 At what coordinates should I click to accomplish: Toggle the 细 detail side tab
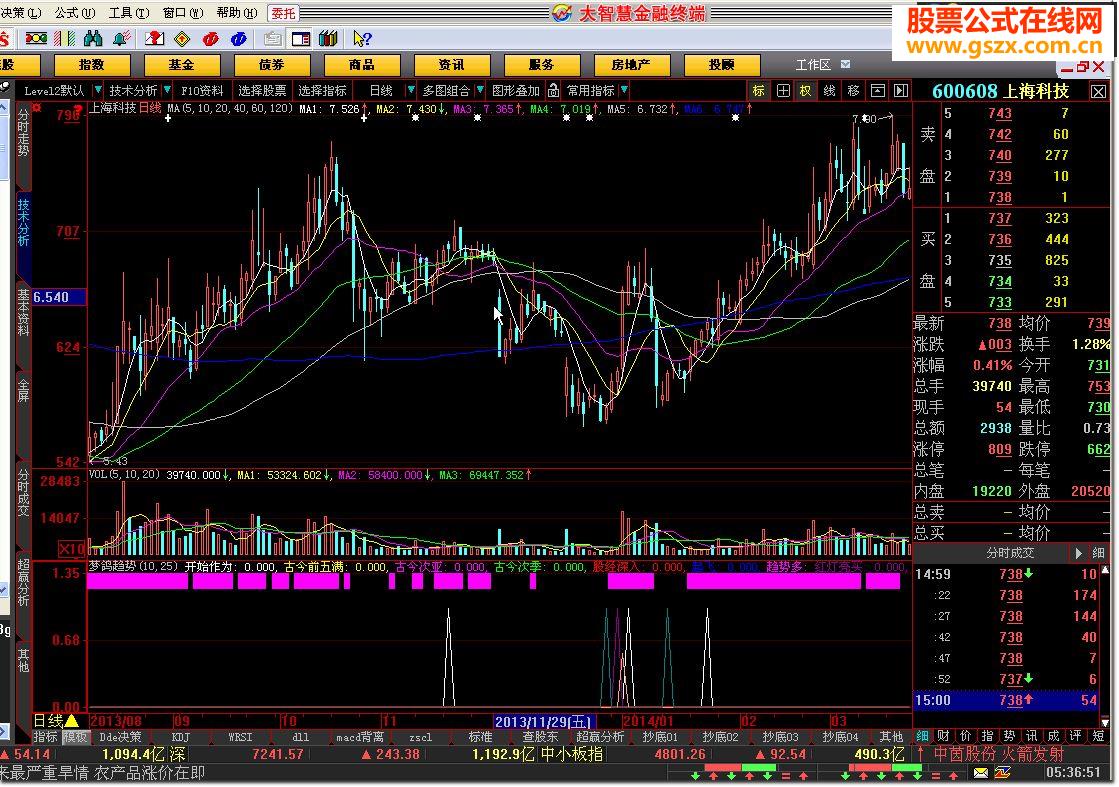click(x=922, y=736)
